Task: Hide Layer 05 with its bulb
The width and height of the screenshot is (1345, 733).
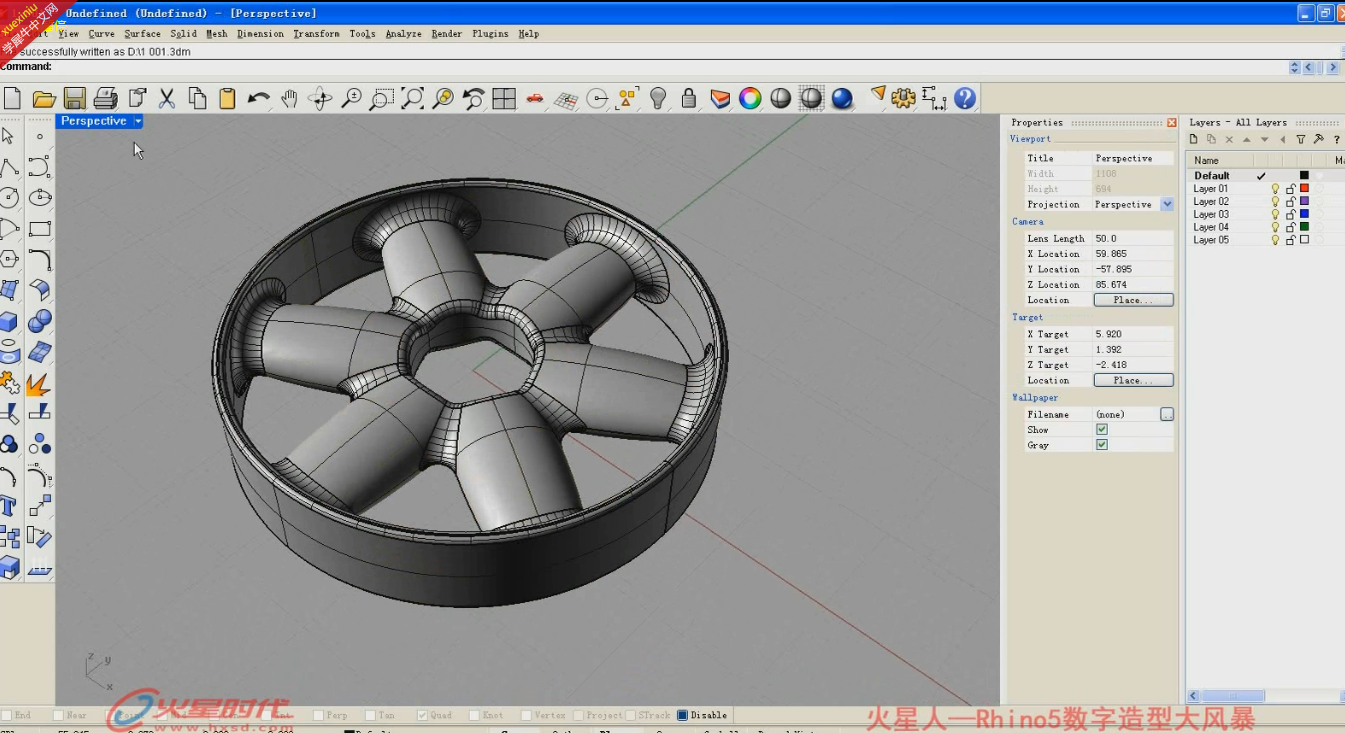Action: tap(1275, 240)
